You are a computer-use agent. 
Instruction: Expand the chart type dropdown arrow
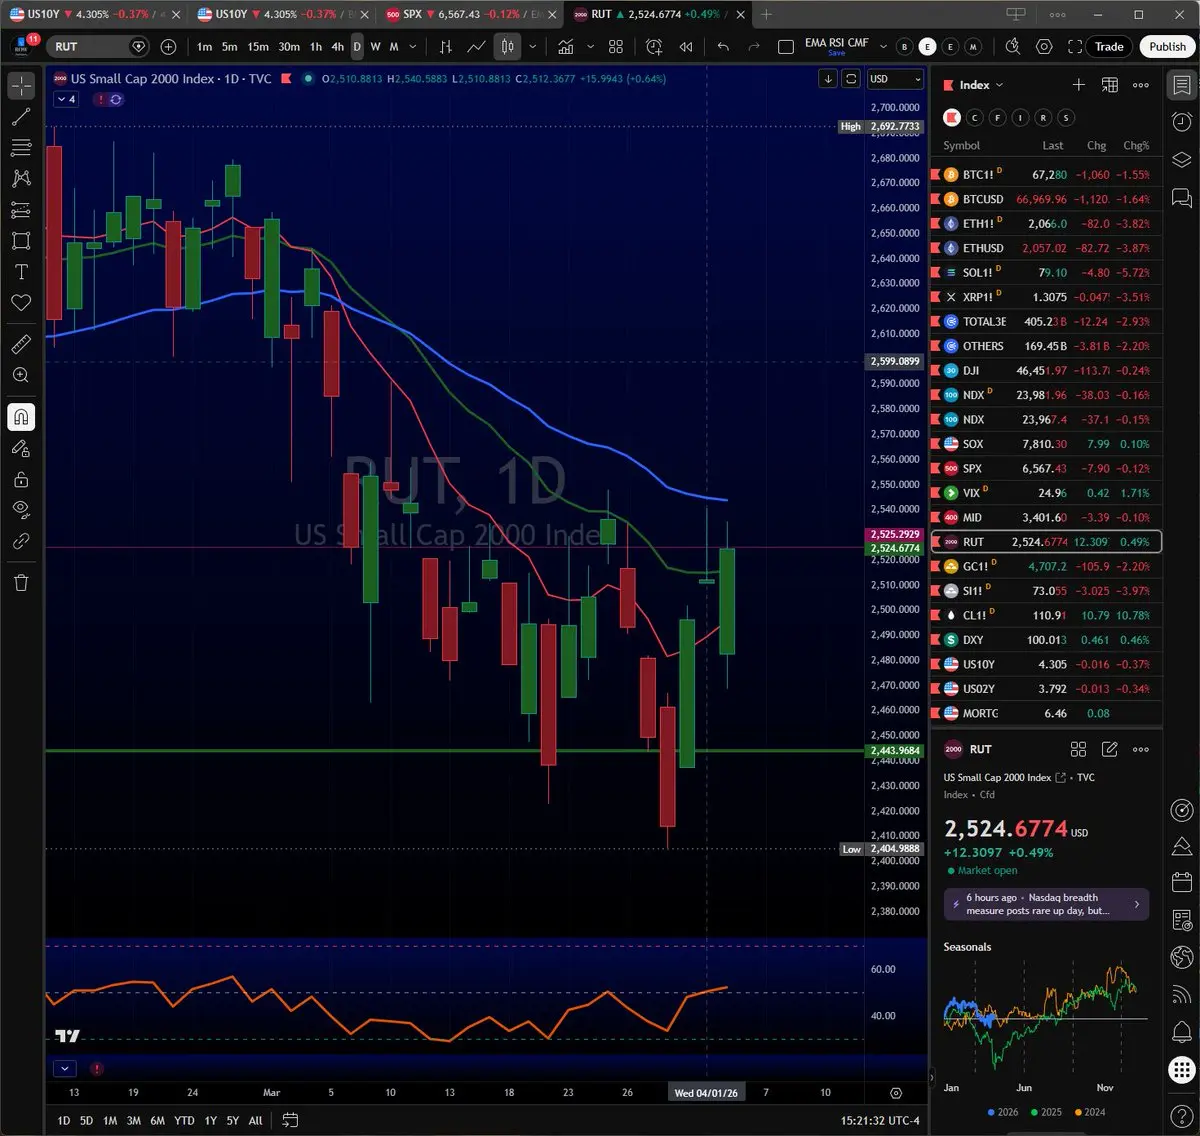click(x=533, y=47)
